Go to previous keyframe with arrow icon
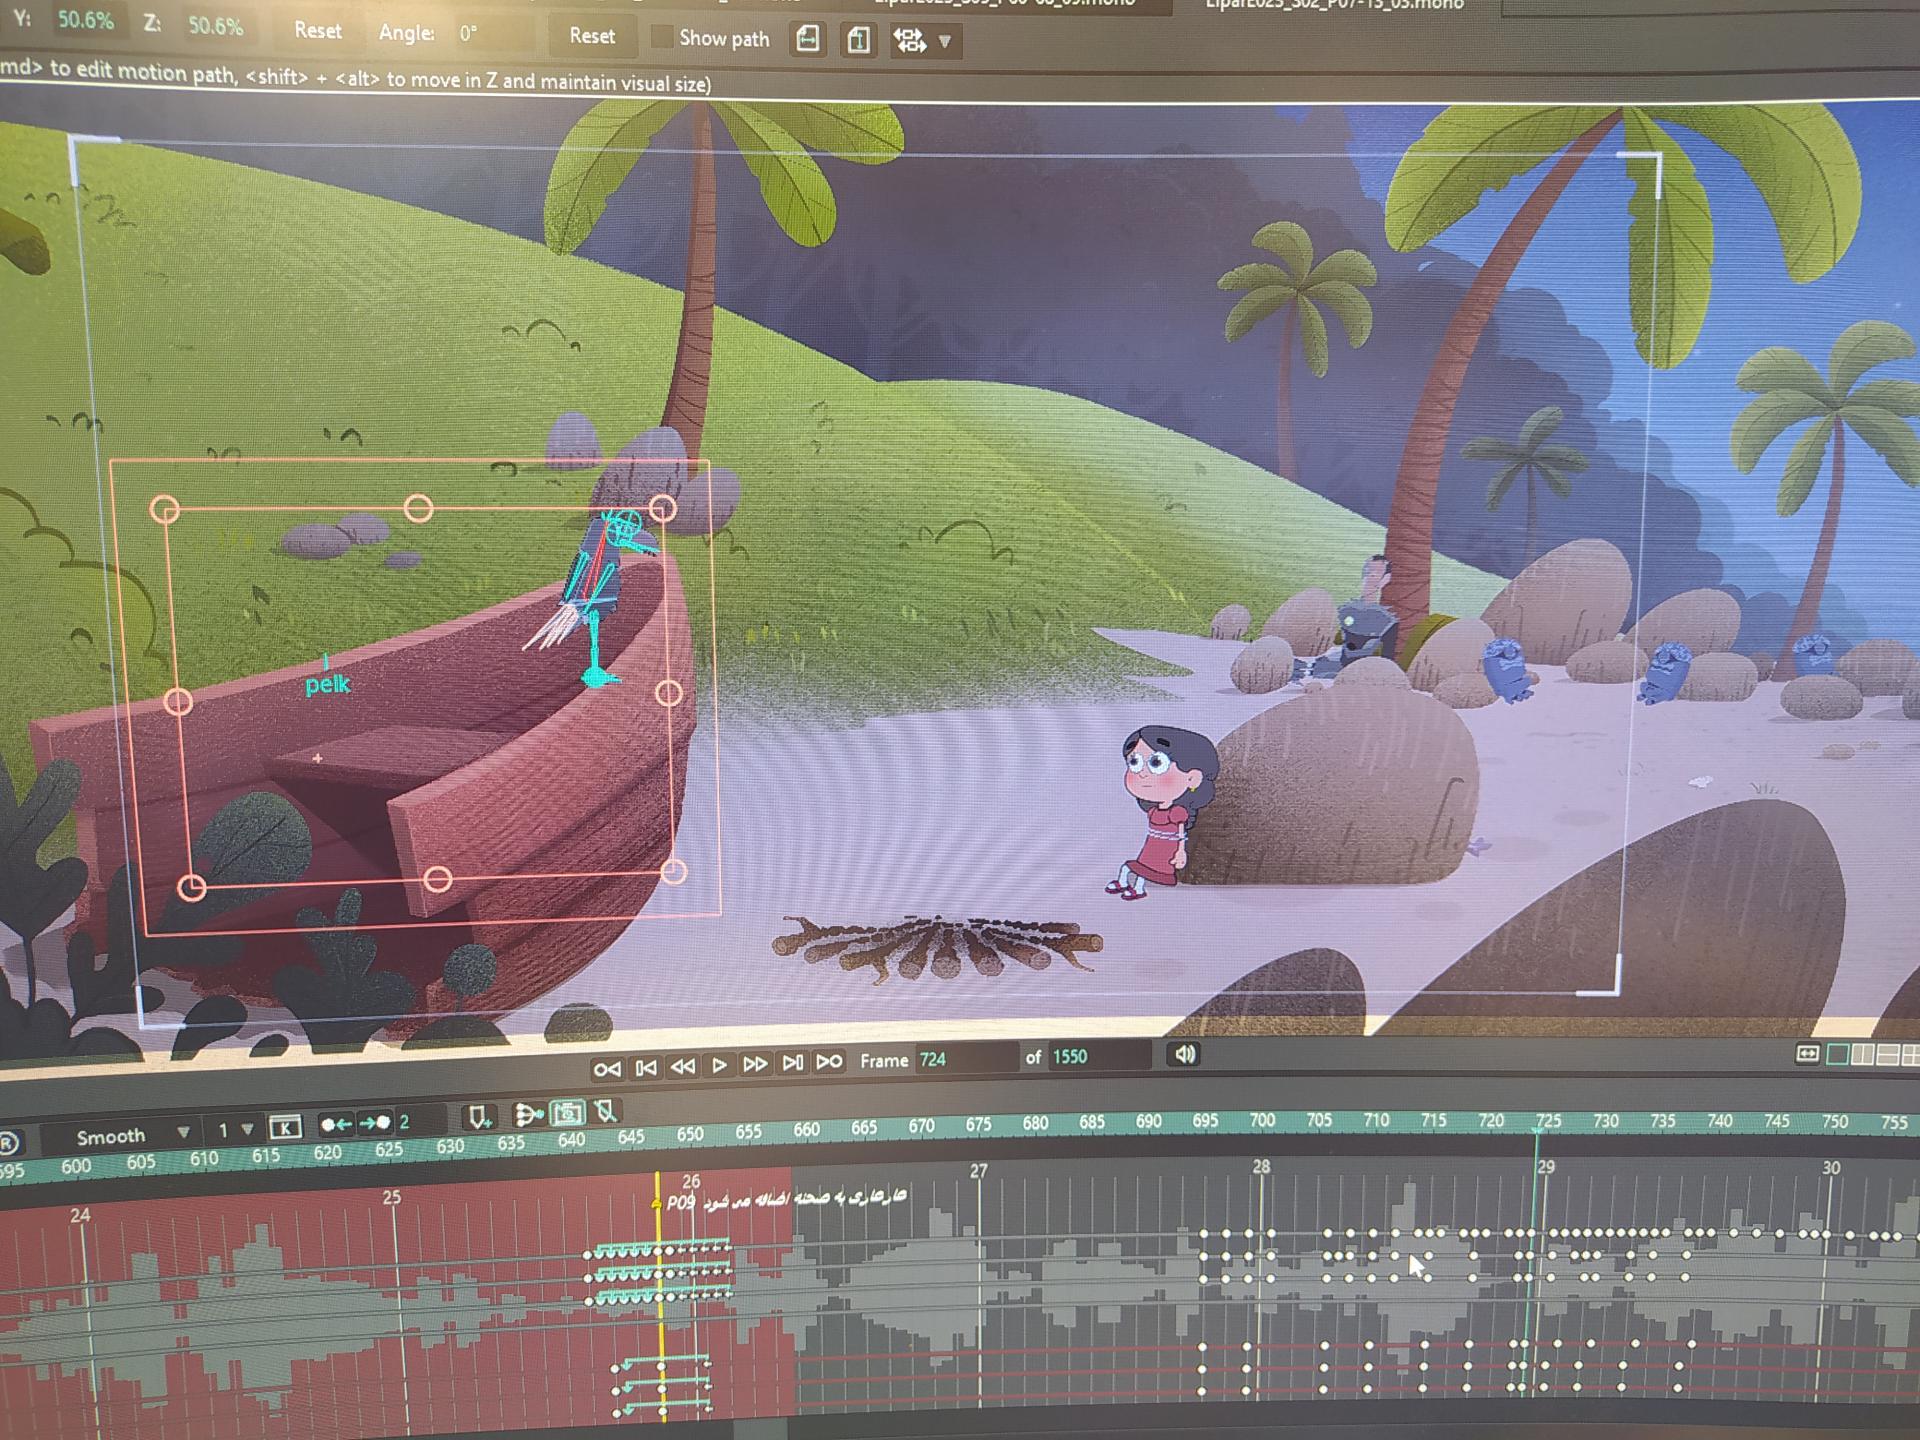 pyautogui.click(x=335, y=1125)
